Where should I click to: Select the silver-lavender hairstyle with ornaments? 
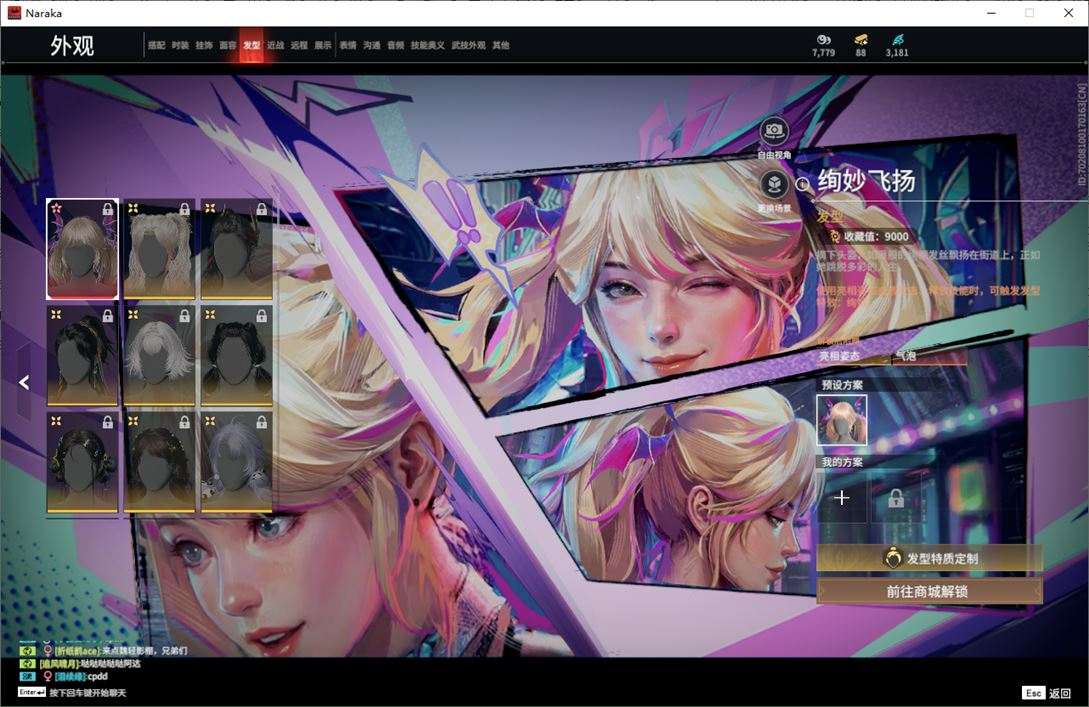(236, 463)
